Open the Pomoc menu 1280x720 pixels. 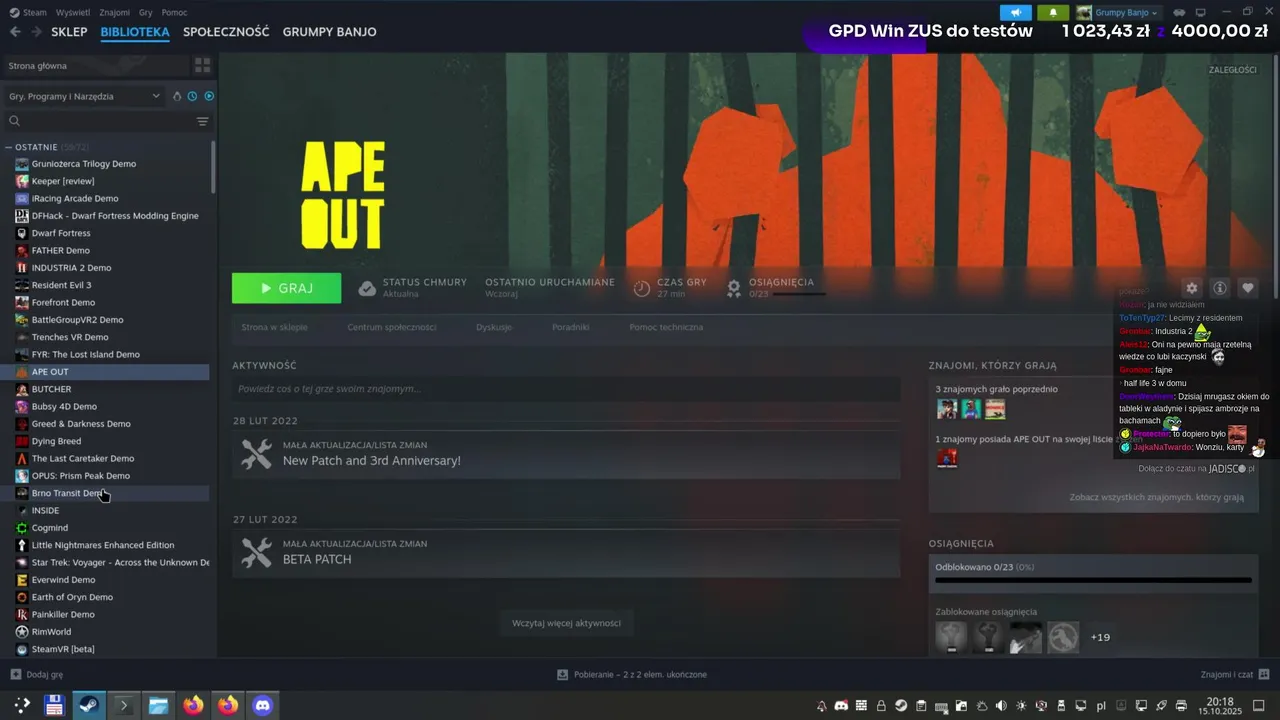point(174,12)
